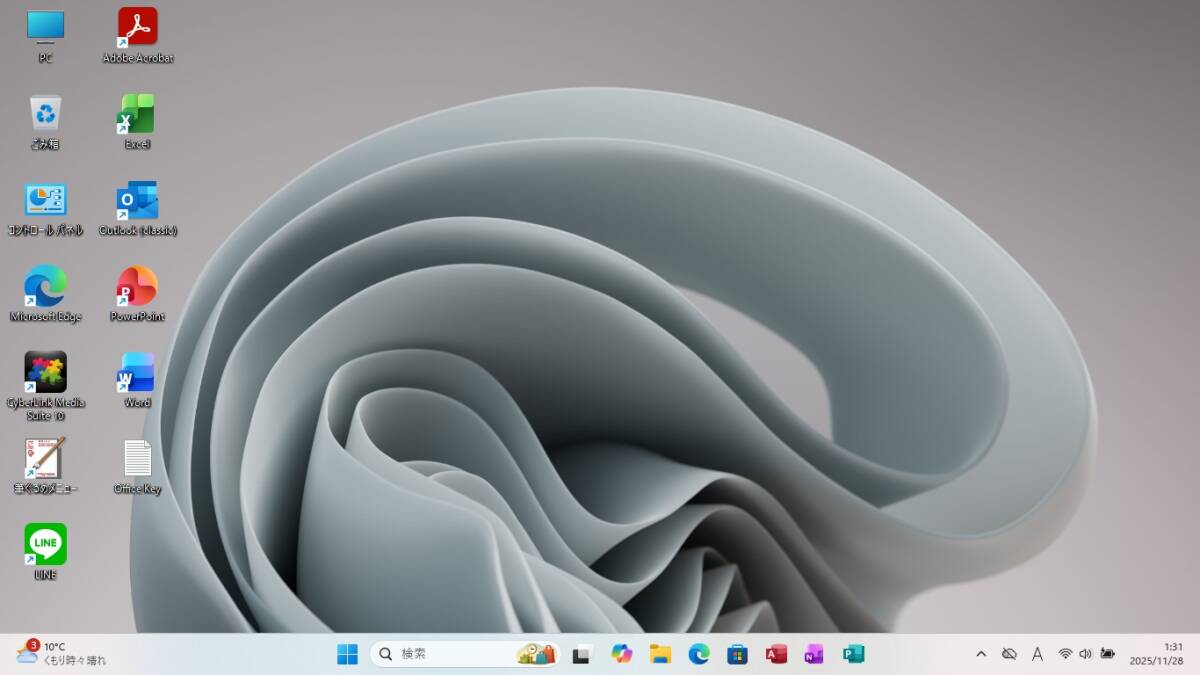Select the Excel desktop icon
Image resolution: width=1200 pixels, height=675 pixels.
pos(137,115)
